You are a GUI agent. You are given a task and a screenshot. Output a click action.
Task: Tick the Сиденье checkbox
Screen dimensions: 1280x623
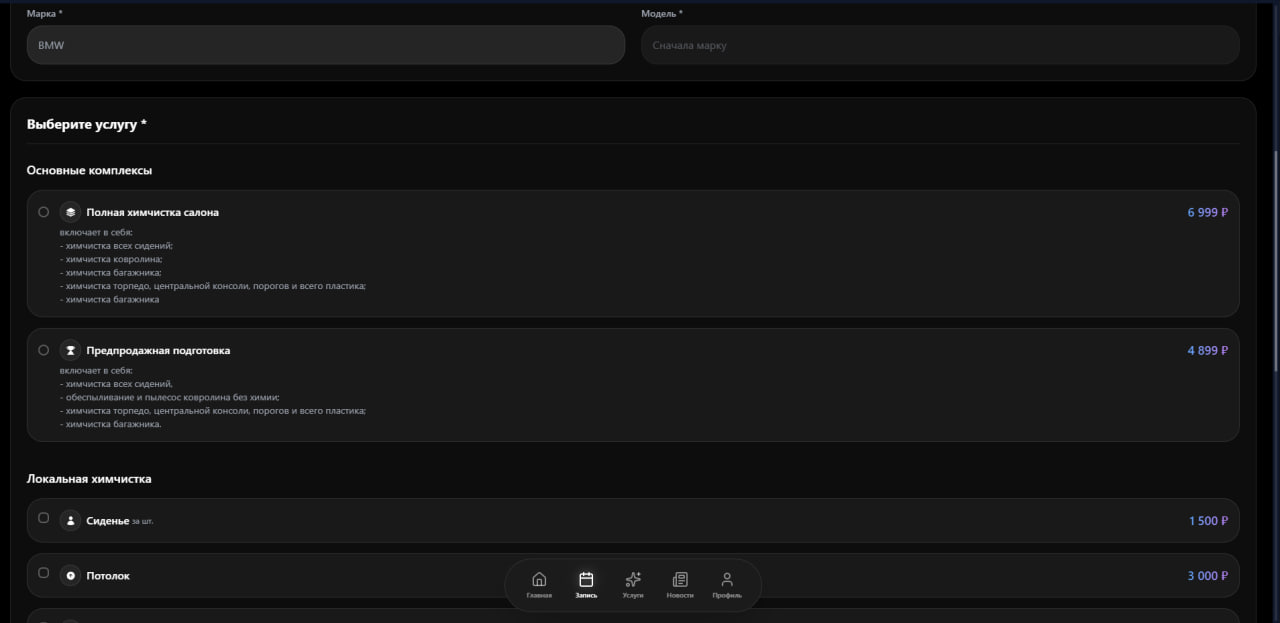tap(43, 518)
